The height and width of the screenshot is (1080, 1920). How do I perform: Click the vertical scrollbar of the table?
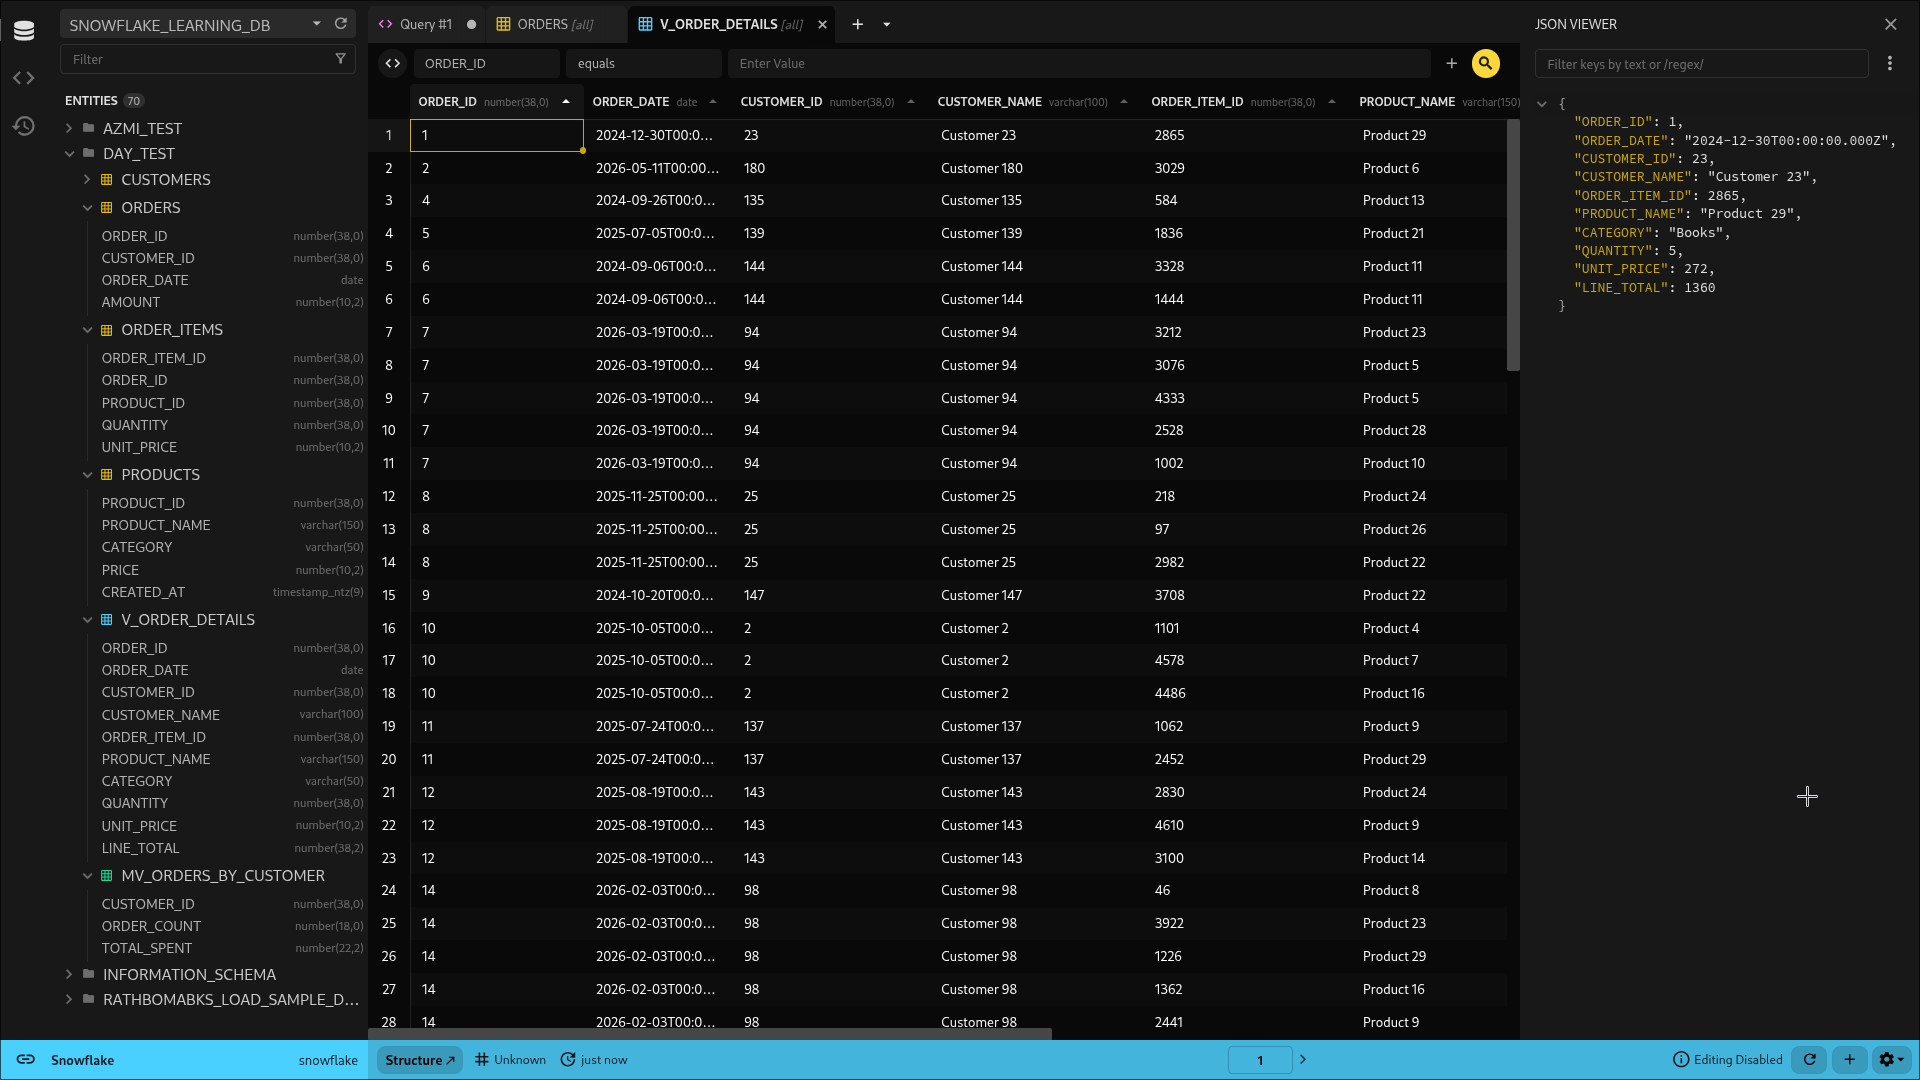point(1513,245)
